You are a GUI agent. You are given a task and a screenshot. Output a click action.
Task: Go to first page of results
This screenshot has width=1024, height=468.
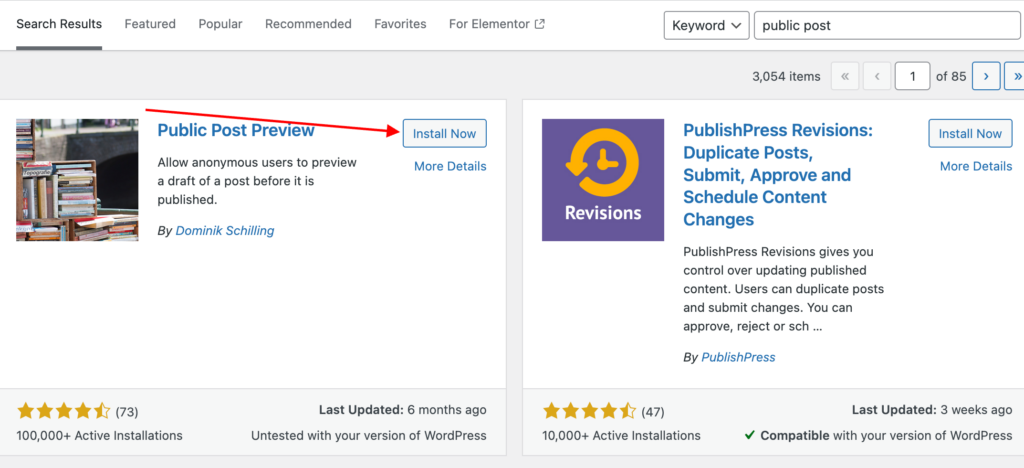pos(845,76)
